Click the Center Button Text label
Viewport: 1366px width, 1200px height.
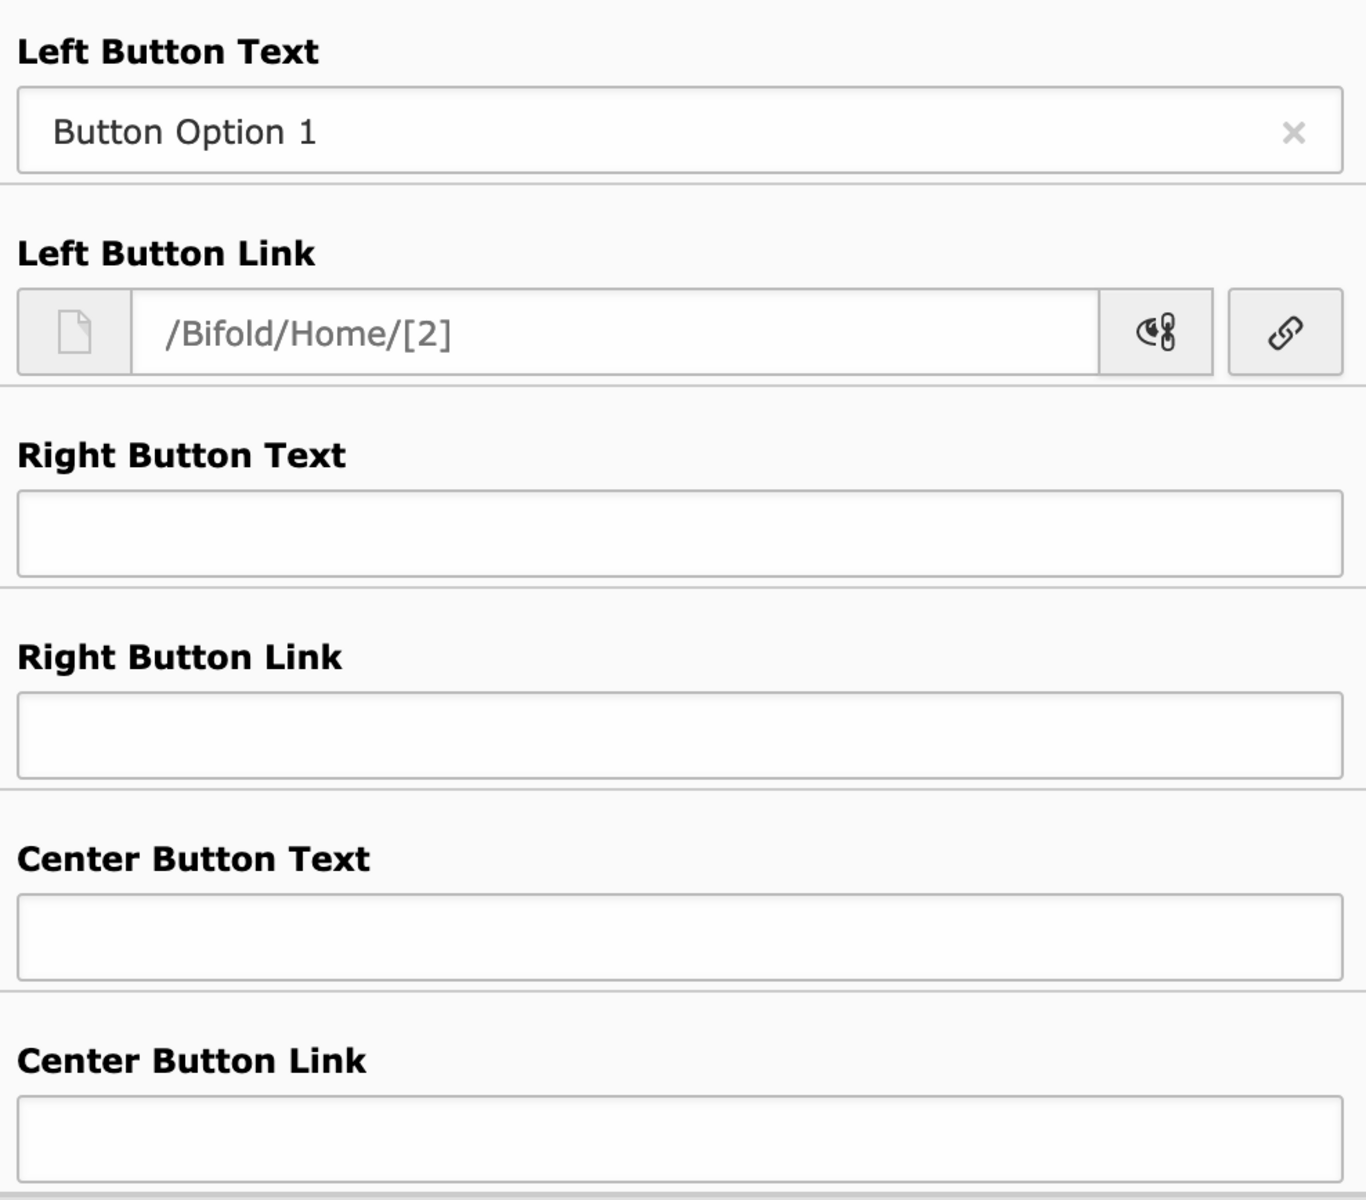[194, 859]
